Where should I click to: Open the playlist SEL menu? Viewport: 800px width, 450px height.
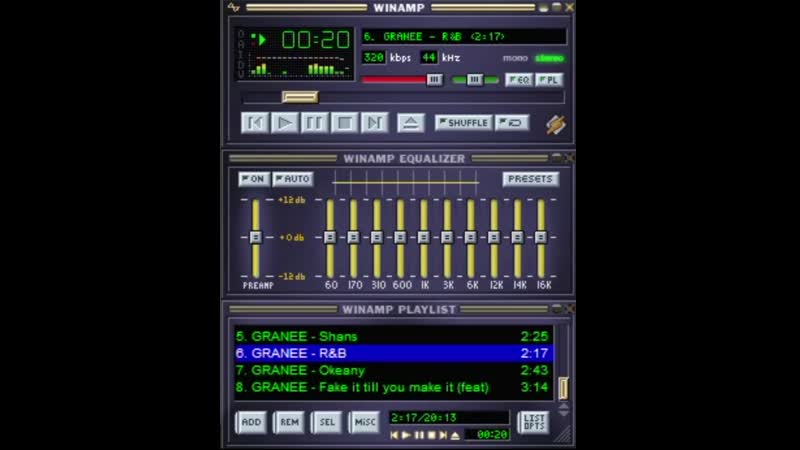point(327,422)
